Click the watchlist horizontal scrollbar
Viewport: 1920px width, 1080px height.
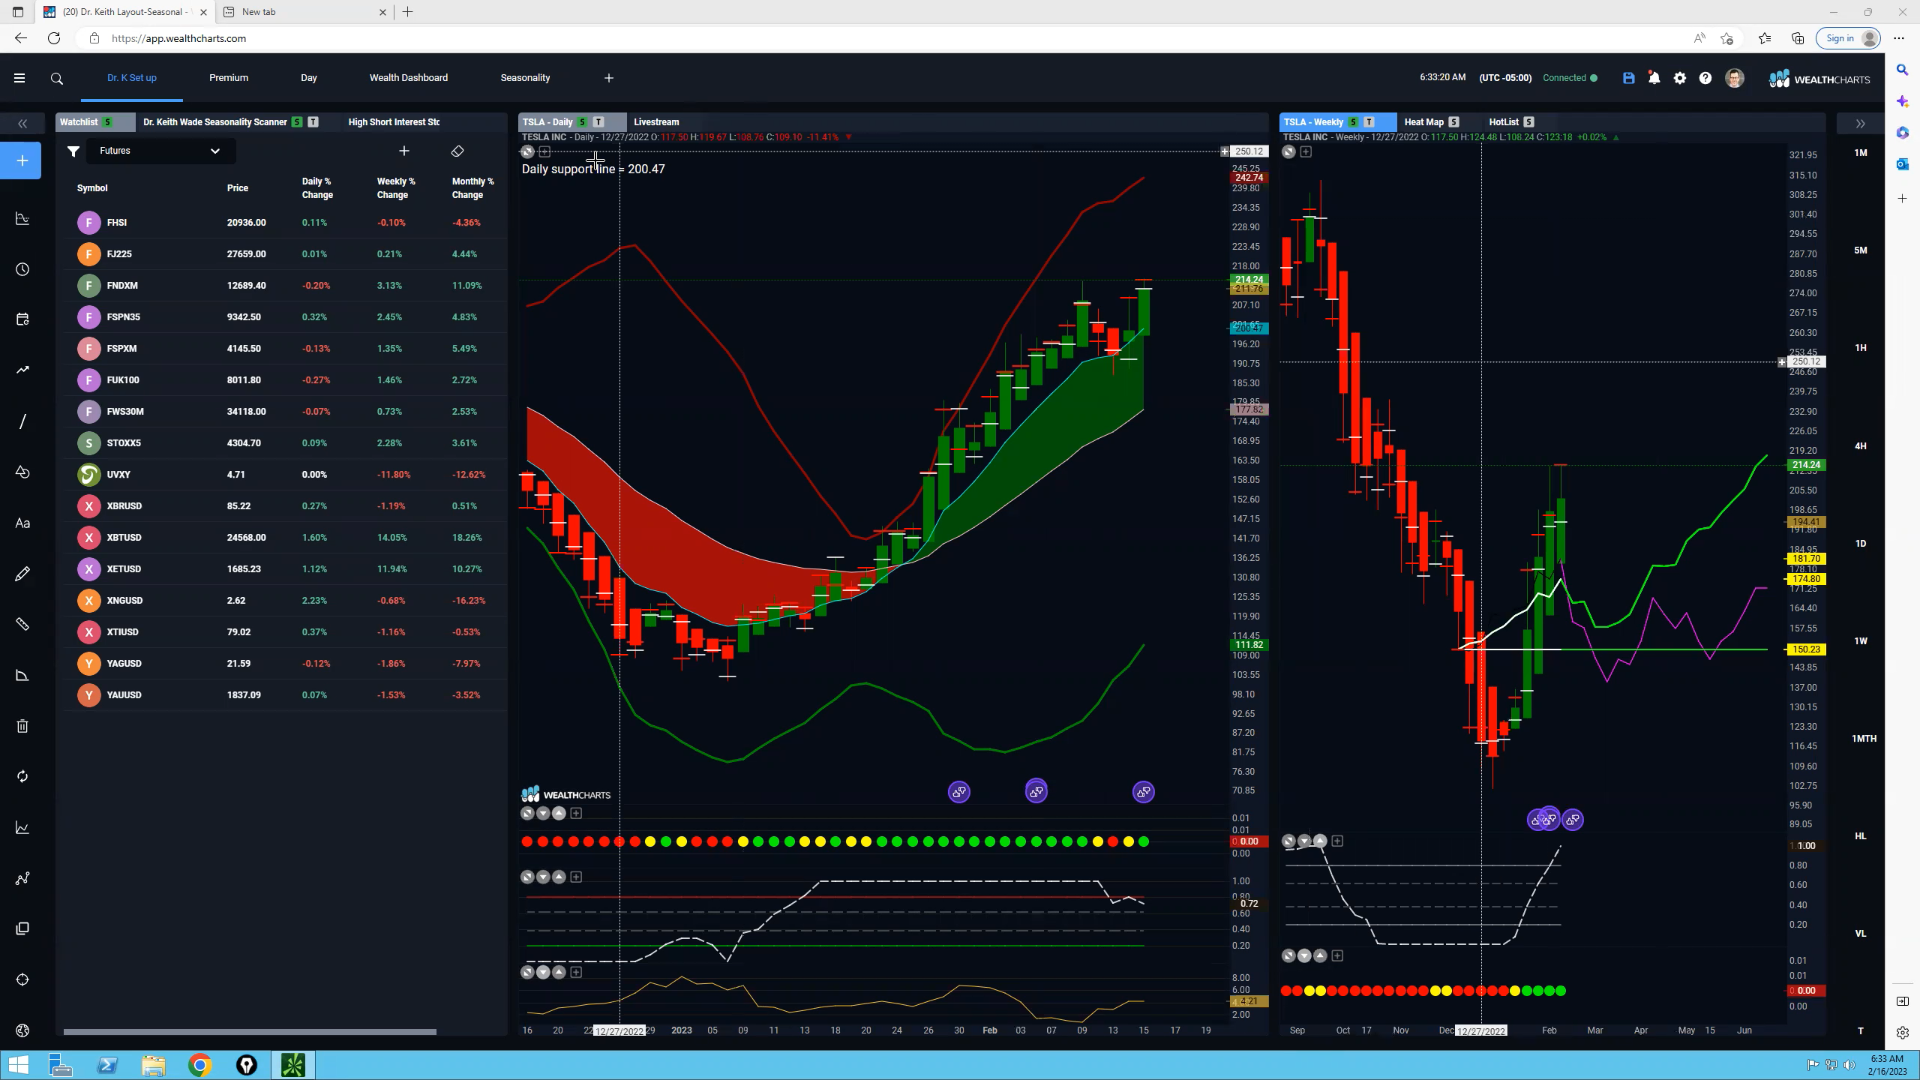250,1031
